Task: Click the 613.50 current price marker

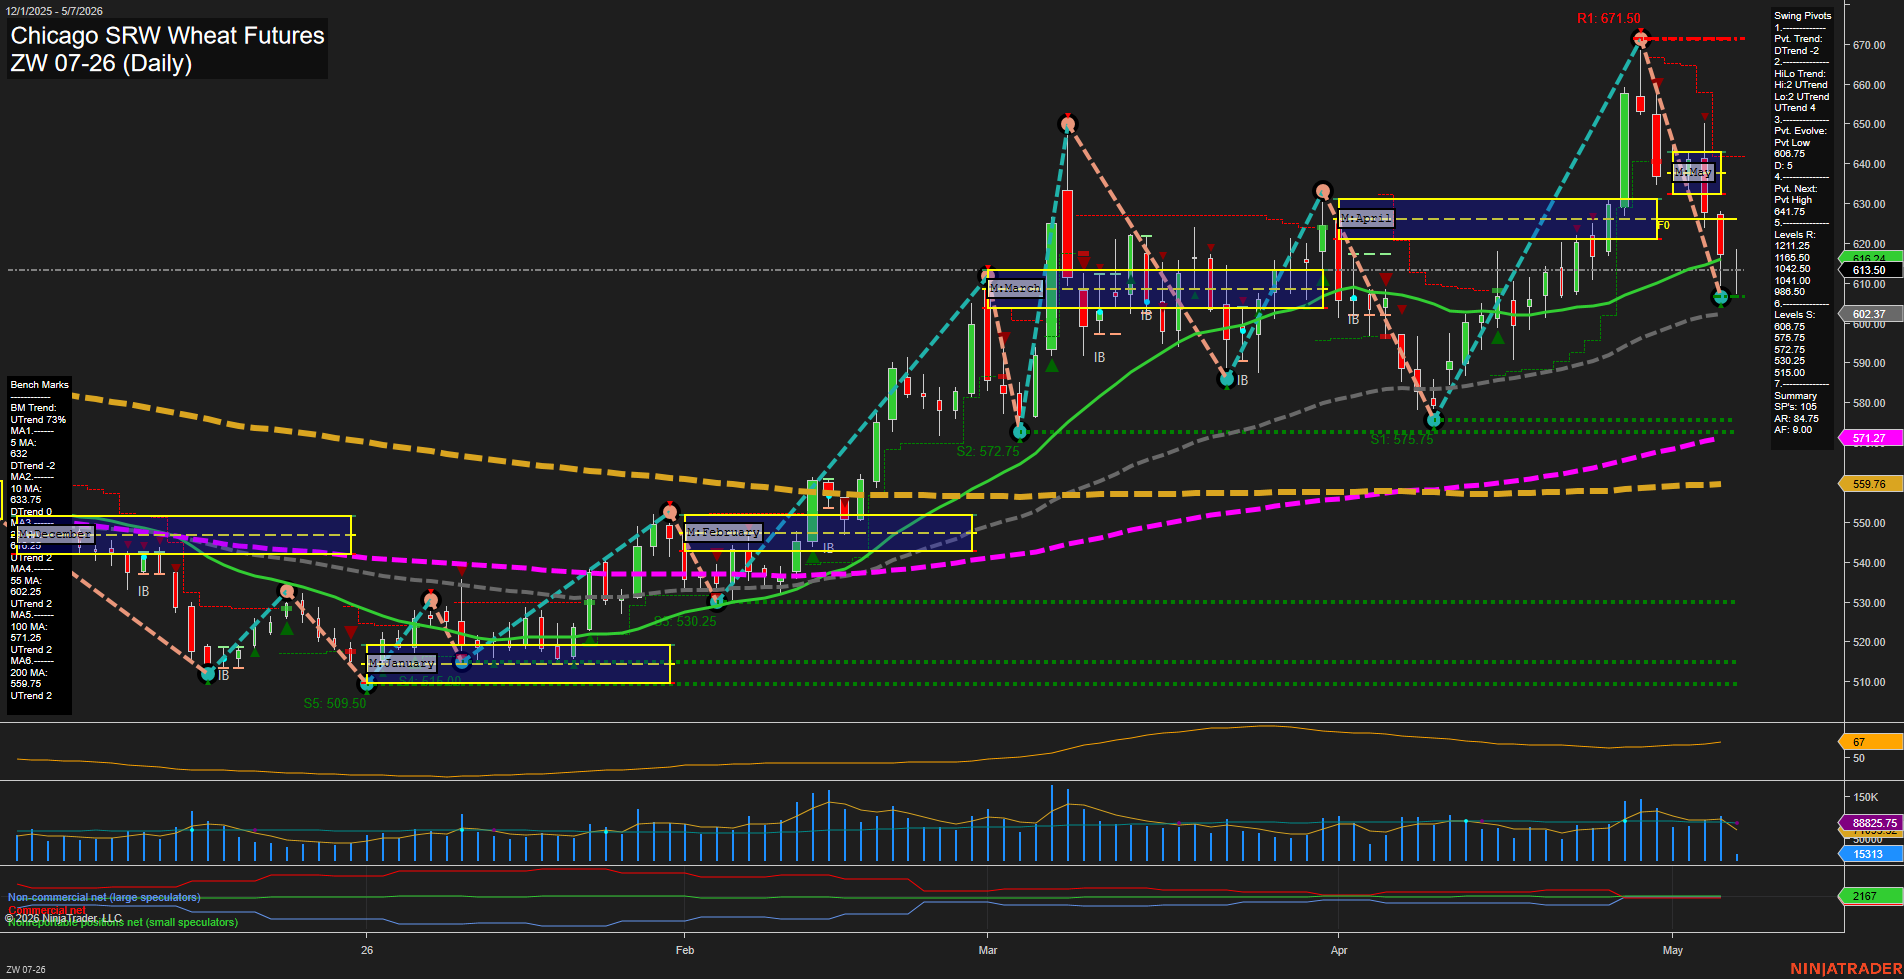Action: 1869,270
